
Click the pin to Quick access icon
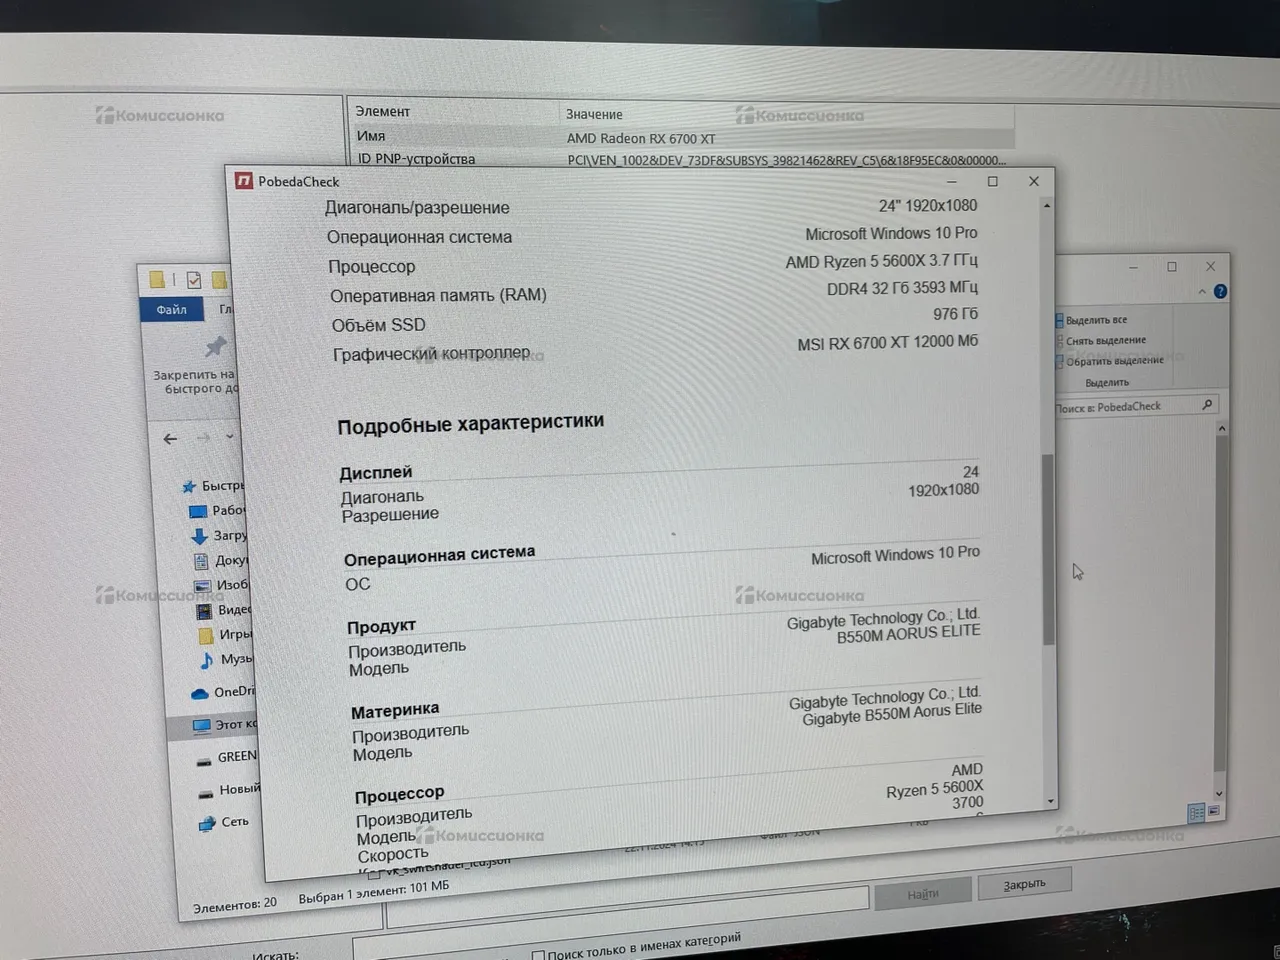point(215,347)
